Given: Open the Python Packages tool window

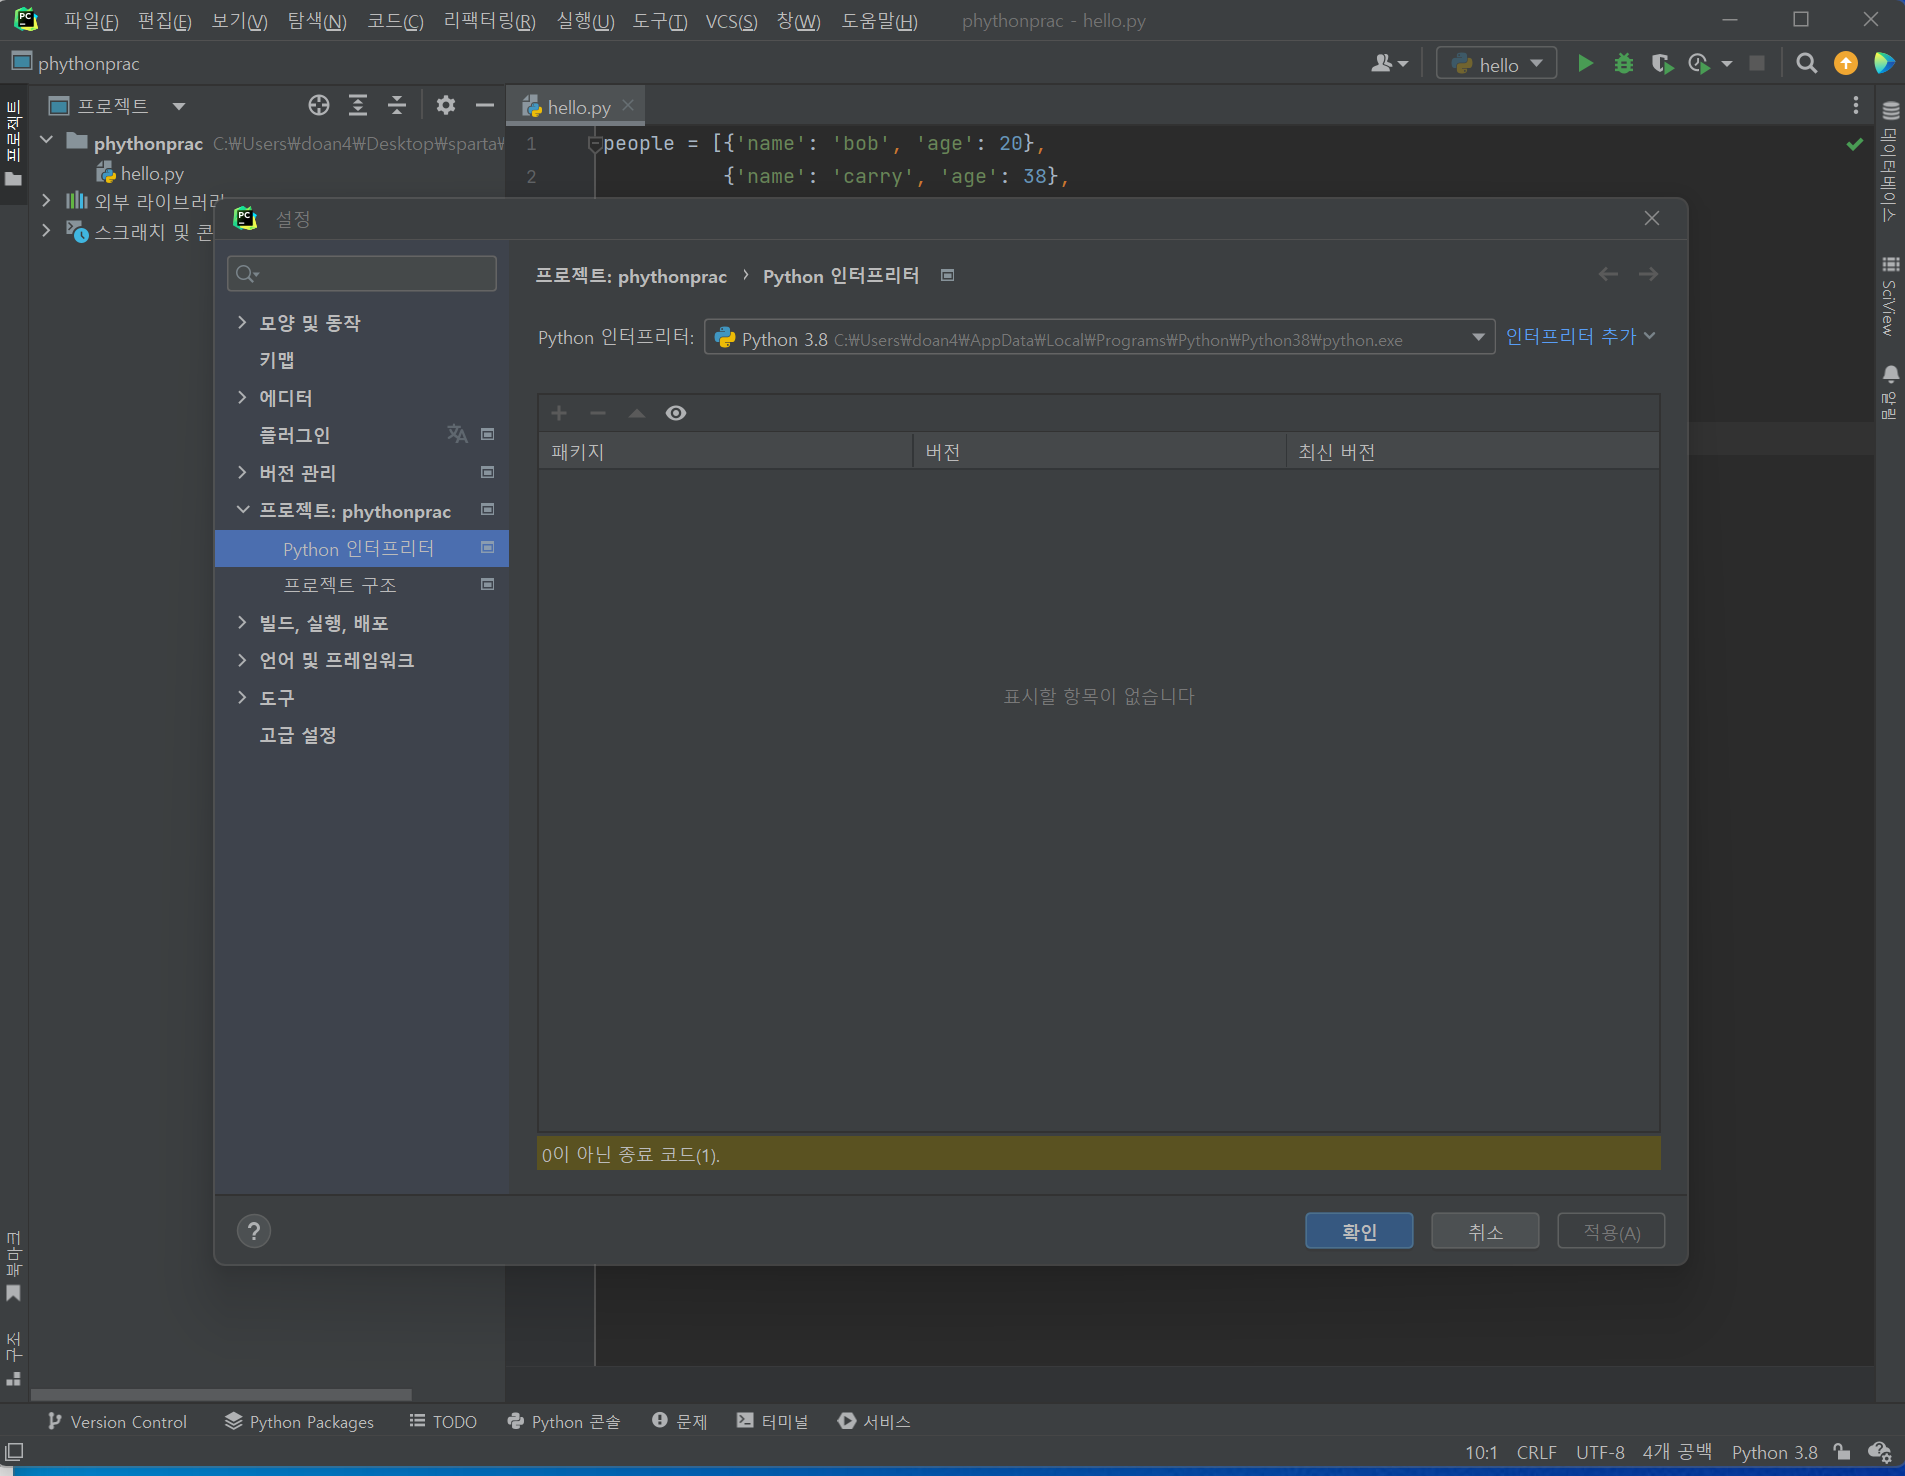Looking at the screenshot, I should [x=299, y=1421].
